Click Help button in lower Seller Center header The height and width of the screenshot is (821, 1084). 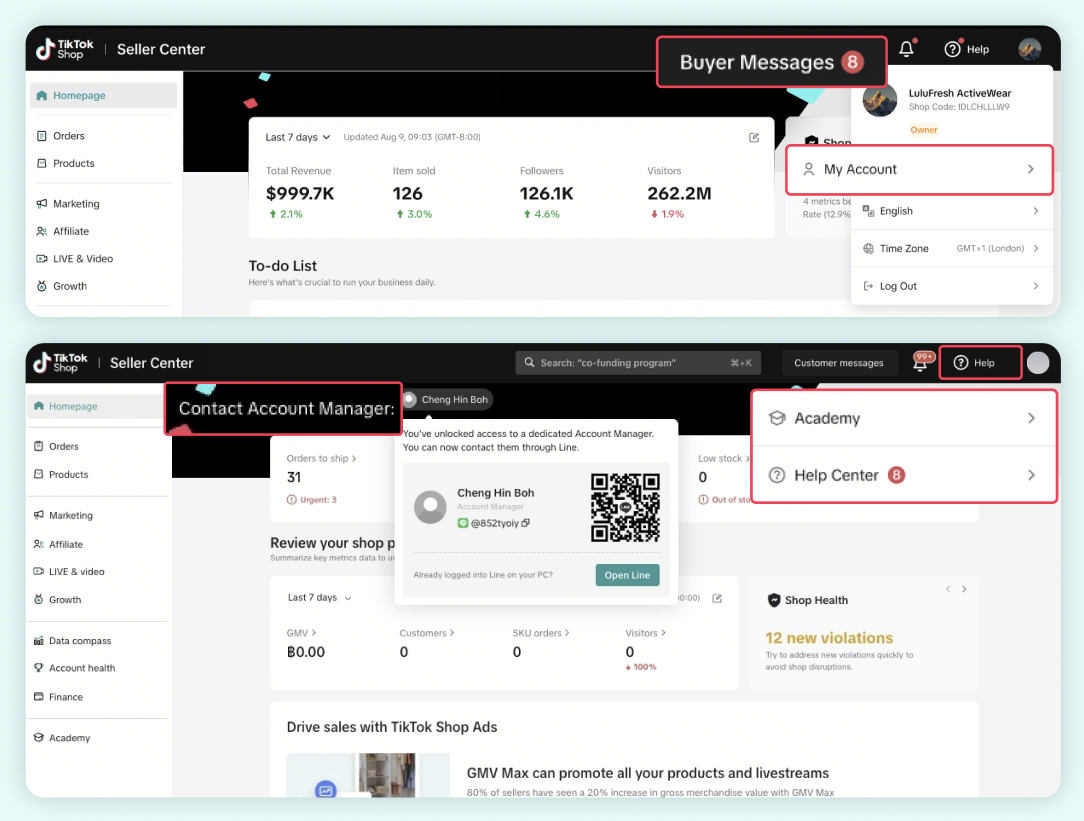[x=979, y=363]
